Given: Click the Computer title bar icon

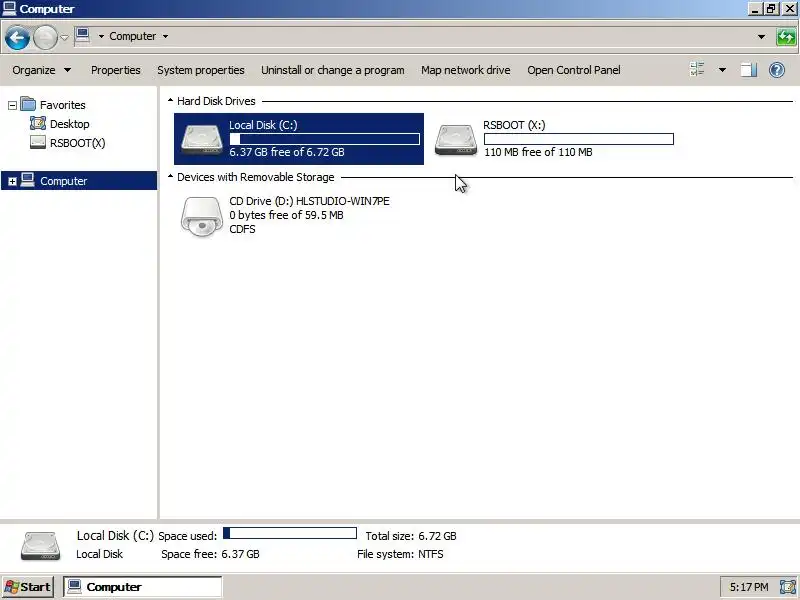Looking at the screenshot, I should coord(9,9).
